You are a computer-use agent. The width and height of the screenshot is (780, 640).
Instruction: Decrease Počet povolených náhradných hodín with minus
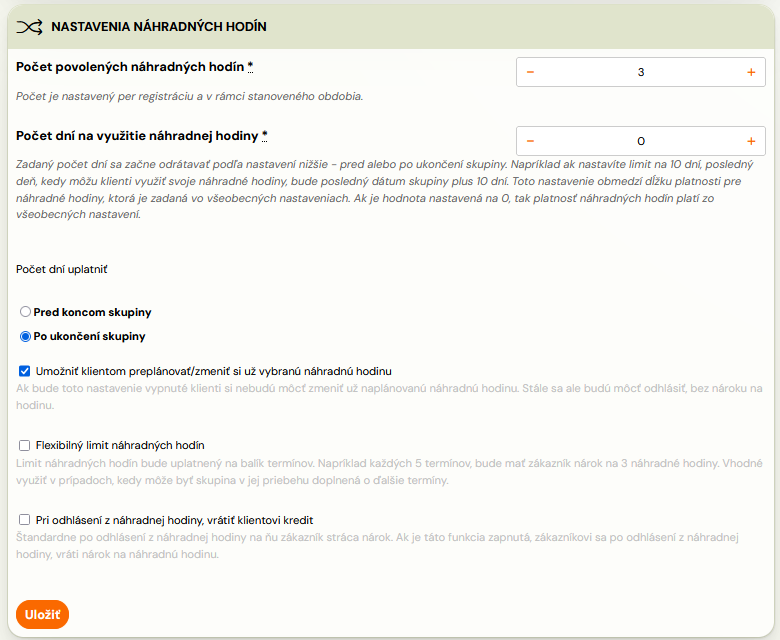pos(530,72)
